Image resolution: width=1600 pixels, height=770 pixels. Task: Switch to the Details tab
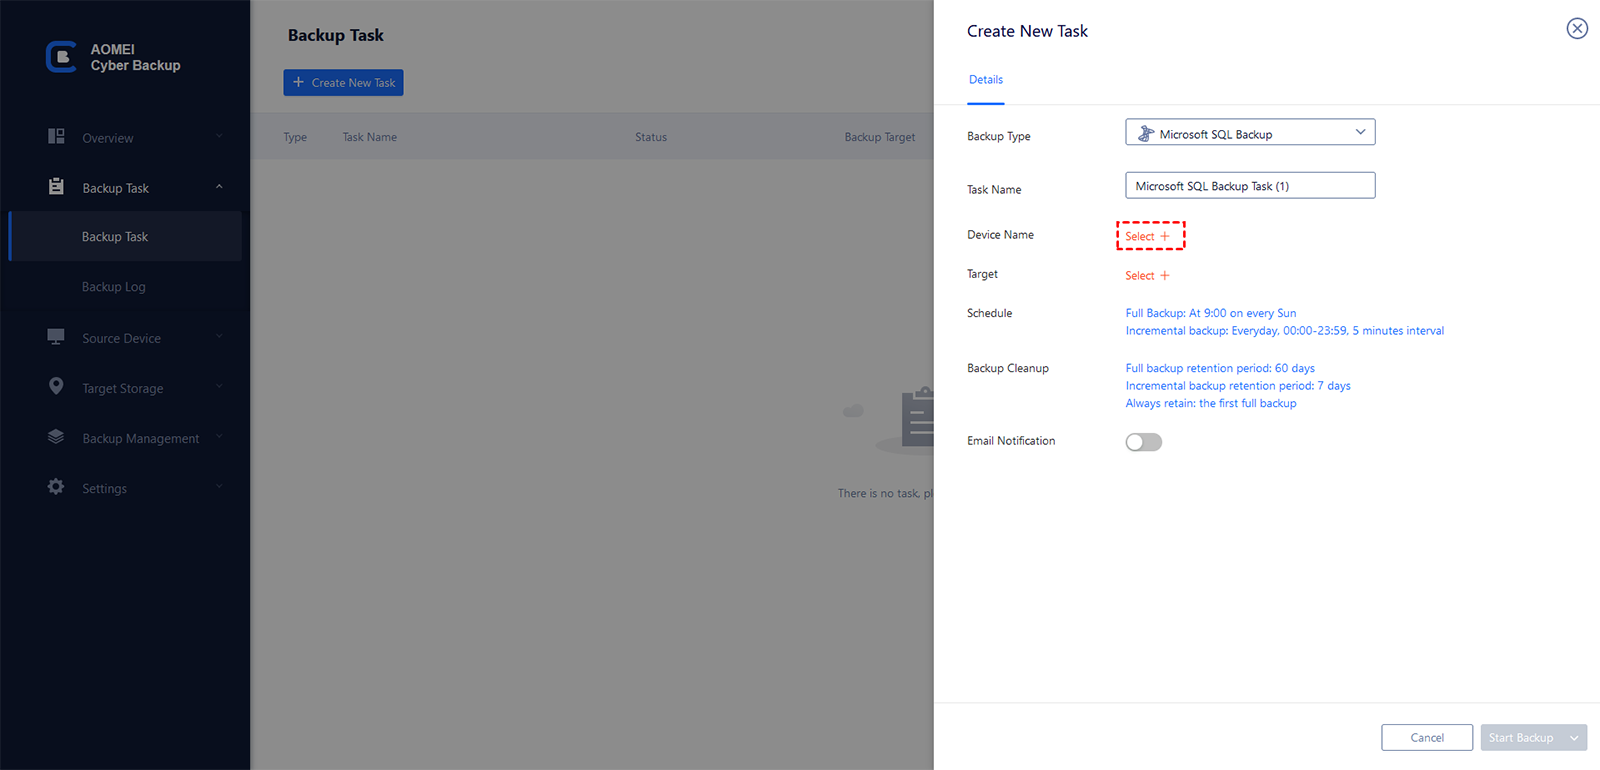coord(986,80)
